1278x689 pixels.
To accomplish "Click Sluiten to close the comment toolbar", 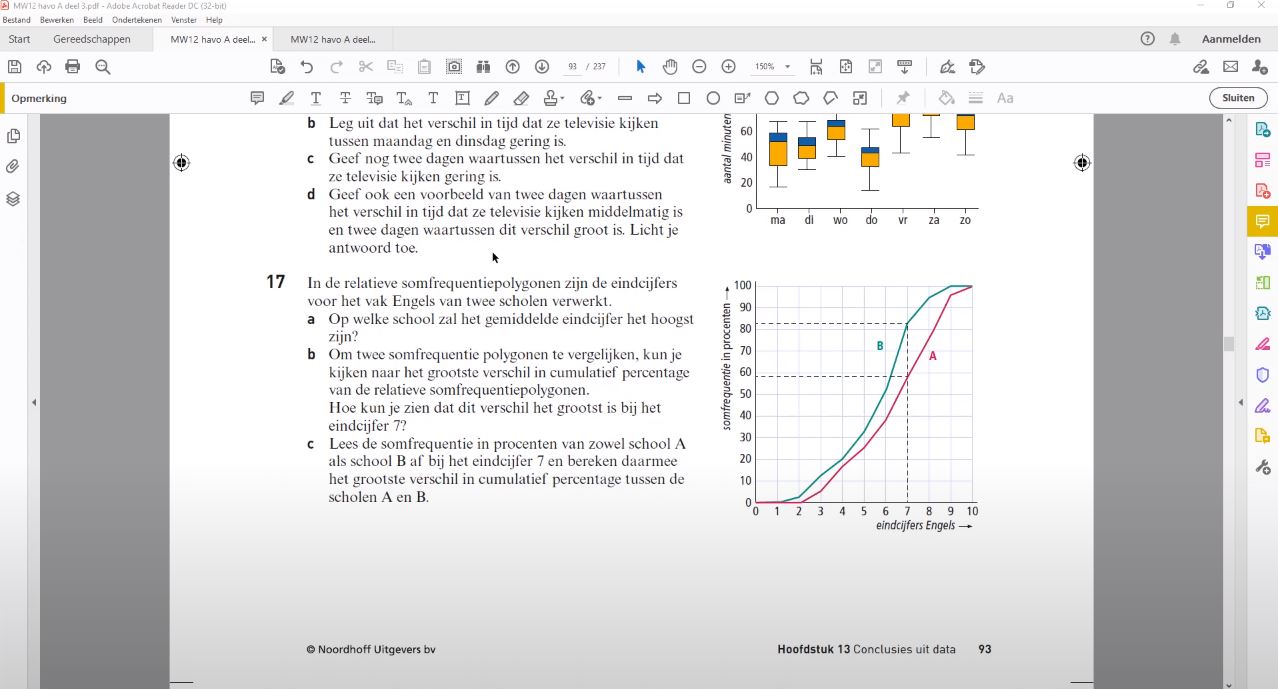I will (1238, 98).
